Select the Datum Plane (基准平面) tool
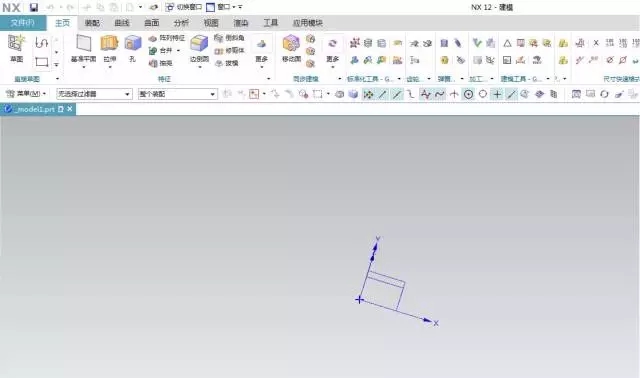The image size is (640, 378). point(83,49)
